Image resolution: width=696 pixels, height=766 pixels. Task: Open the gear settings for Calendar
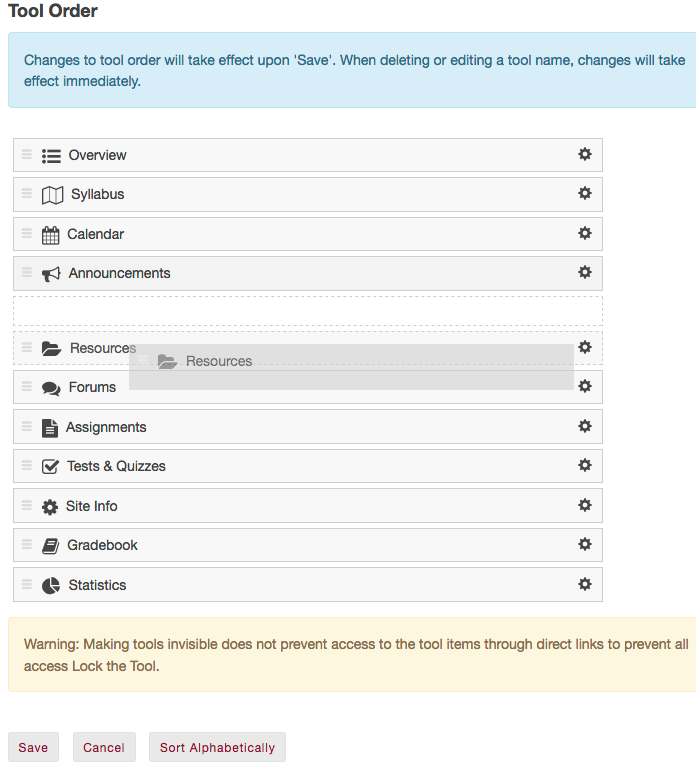coord(585,234)
